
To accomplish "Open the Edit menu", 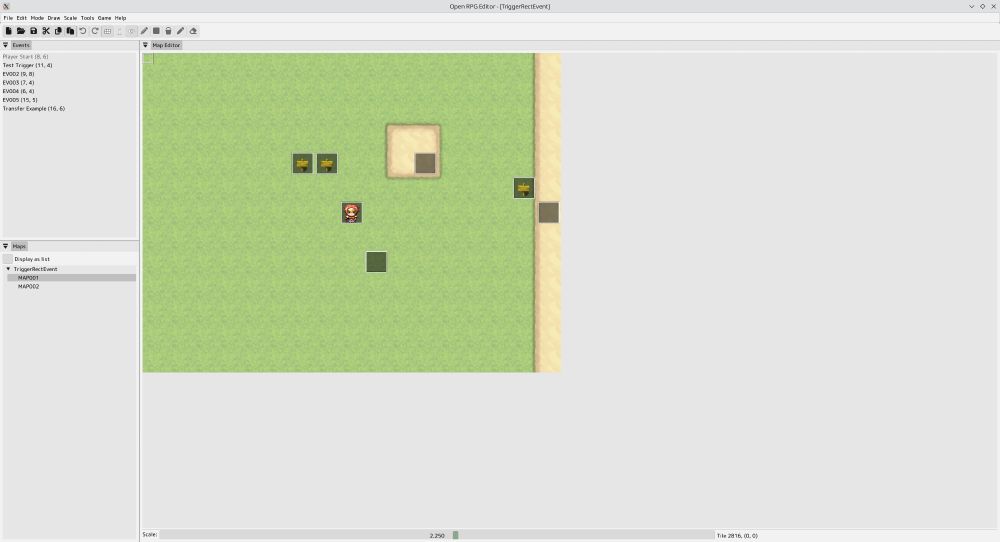I will pyautogui.click(x=22, y=18).
